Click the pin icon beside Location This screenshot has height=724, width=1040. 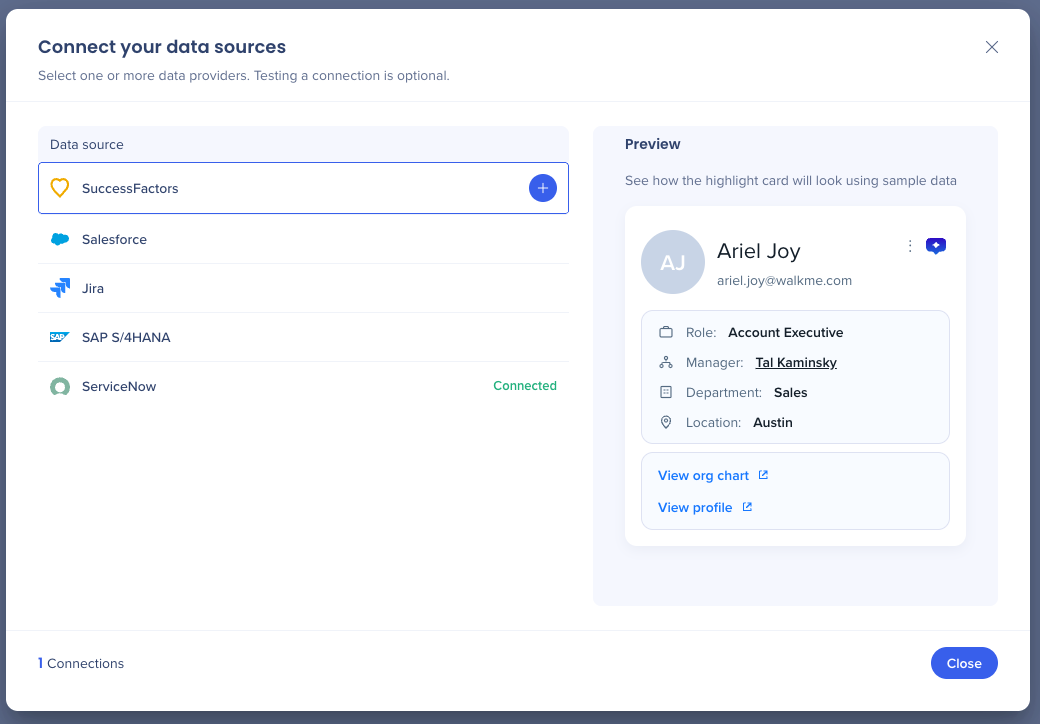coord(666,422)
